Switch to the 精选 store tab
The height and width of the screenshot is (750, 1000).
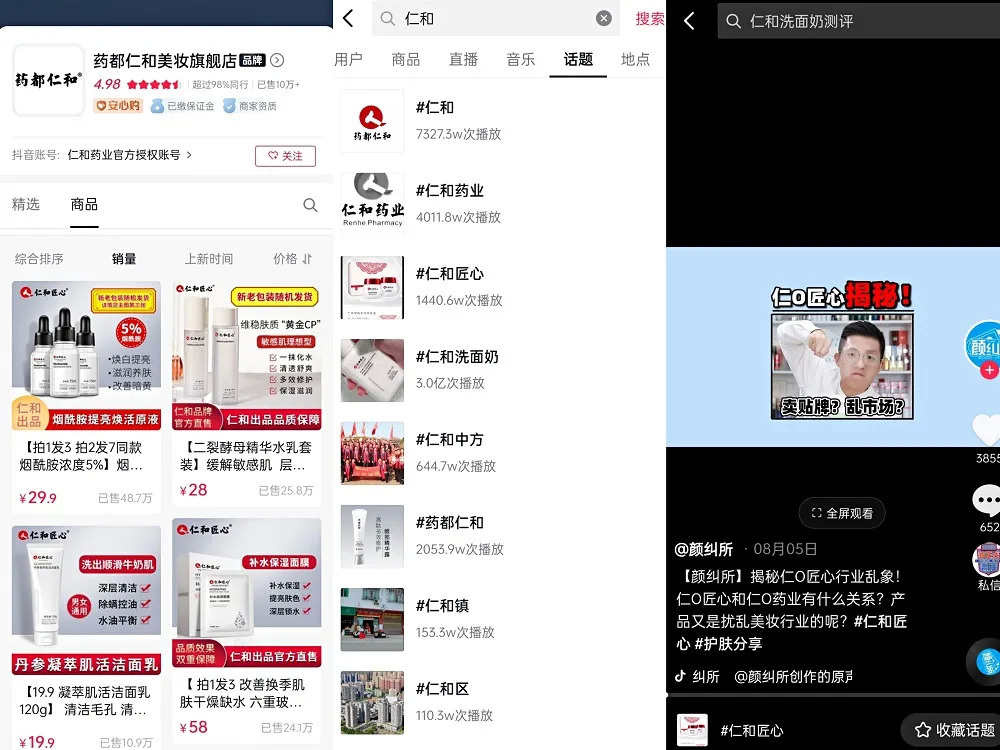(x=26, y=205)
